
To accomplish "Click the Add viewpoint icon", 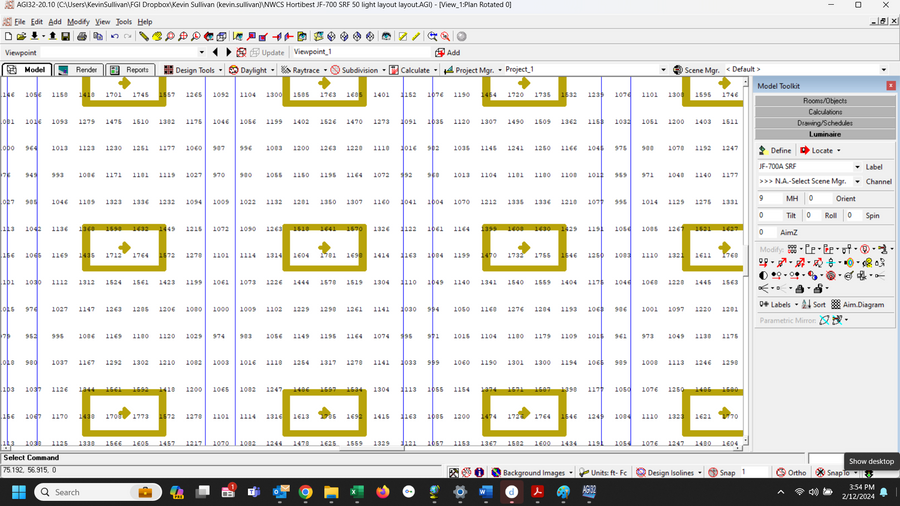I will 447,52.
